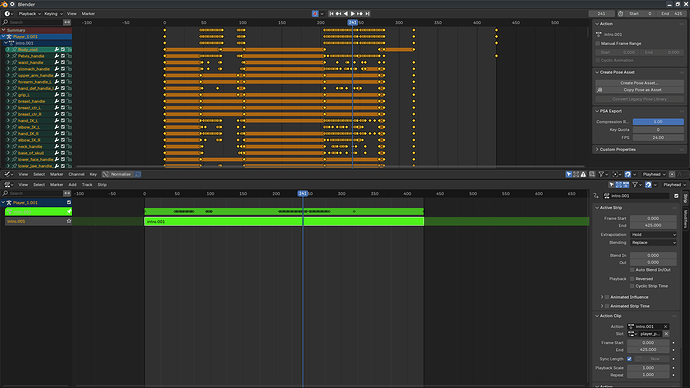Play the animation in reverse
The width and height of the screenshot is (690, 388).
(345, 14)
